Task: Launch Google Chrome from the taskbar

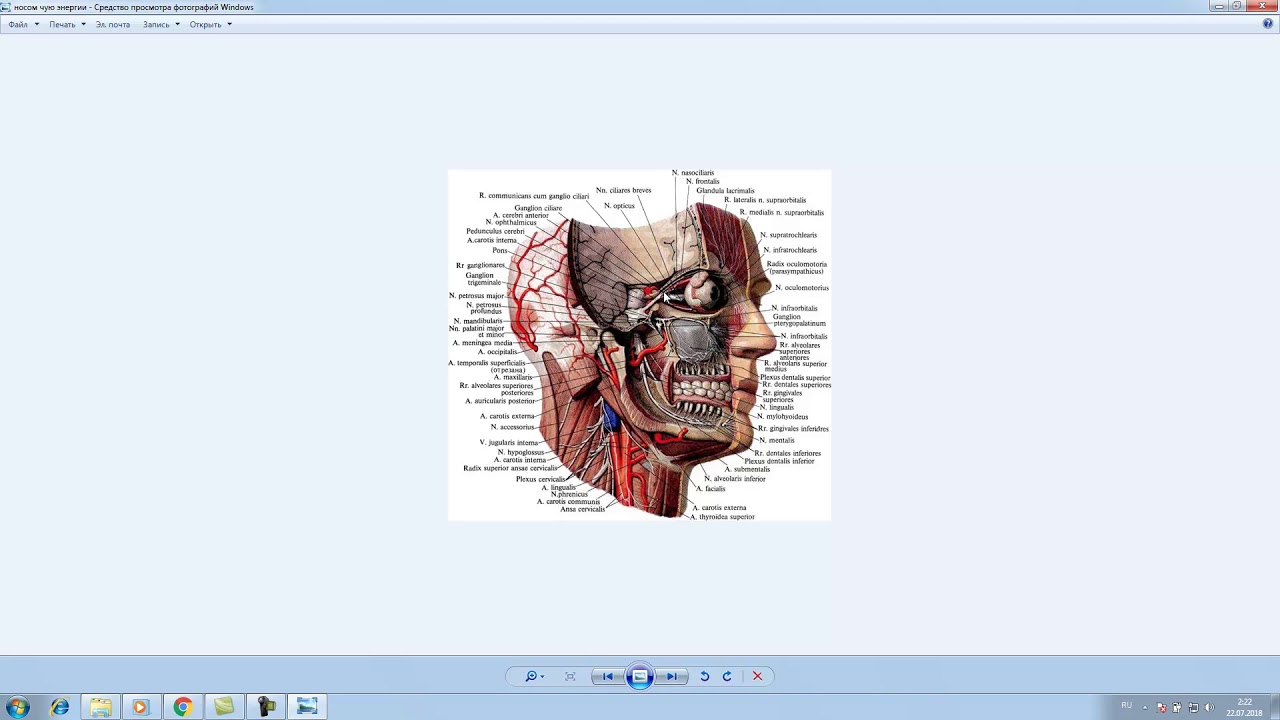Action: [x=182, y=707]
